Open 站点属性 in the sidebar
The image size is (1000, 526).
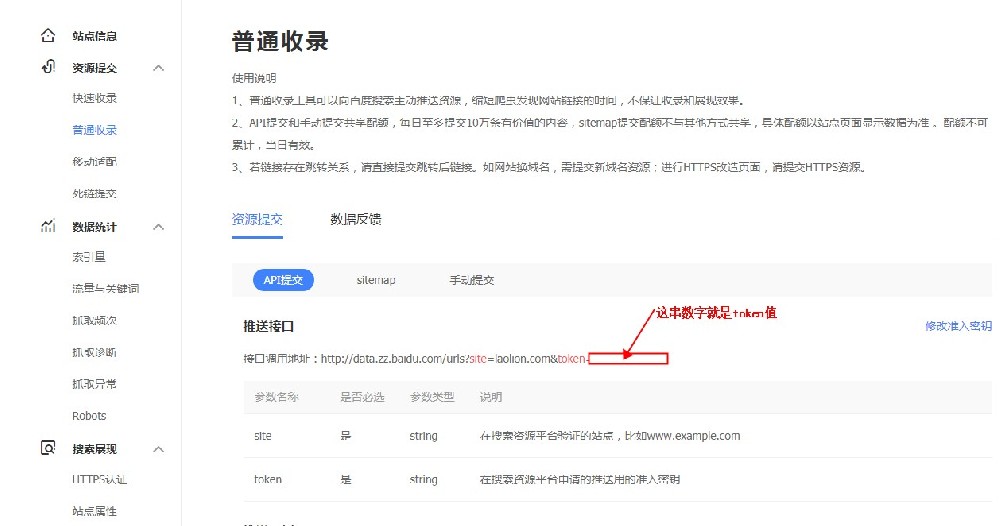click(94, 511)
